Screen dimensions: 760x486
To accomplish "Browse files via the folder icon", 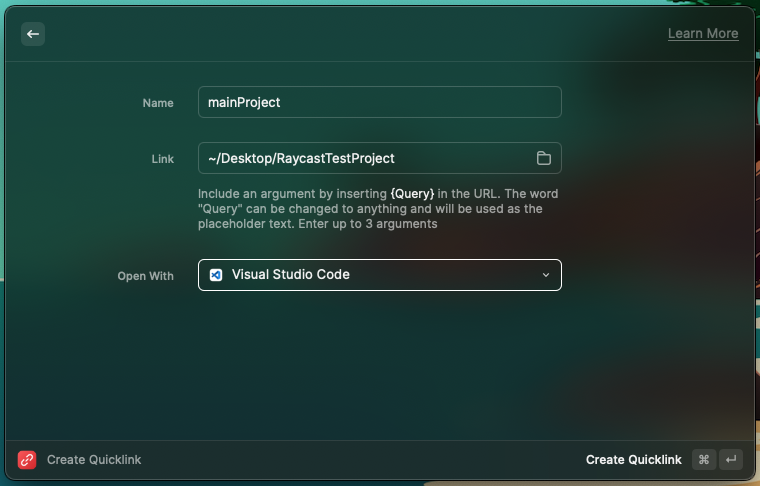I will [x=544, y=158].
